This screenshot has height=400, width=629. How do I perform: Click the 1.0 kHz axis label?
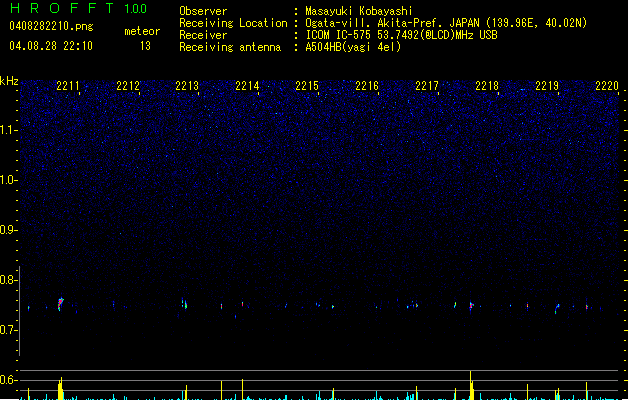[x=8, y=180]
